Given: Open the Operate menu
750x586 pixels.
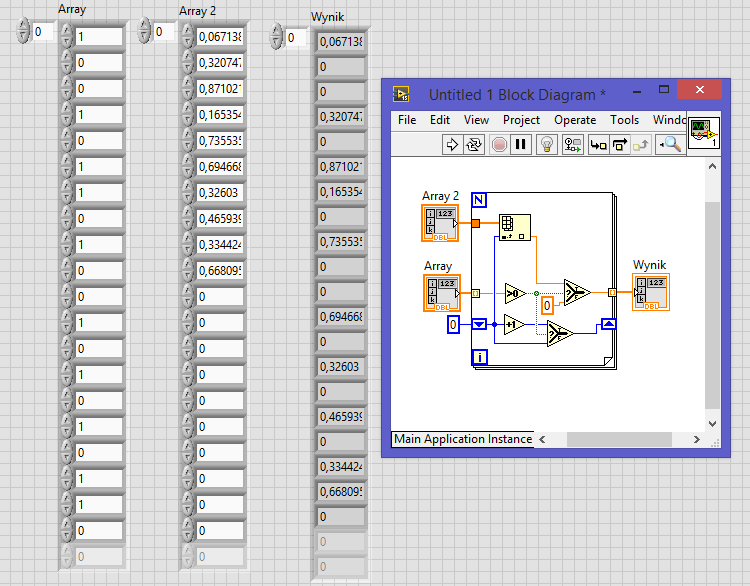Looking at the screenshot, I should pyautogui.click(x=575, y=120).
